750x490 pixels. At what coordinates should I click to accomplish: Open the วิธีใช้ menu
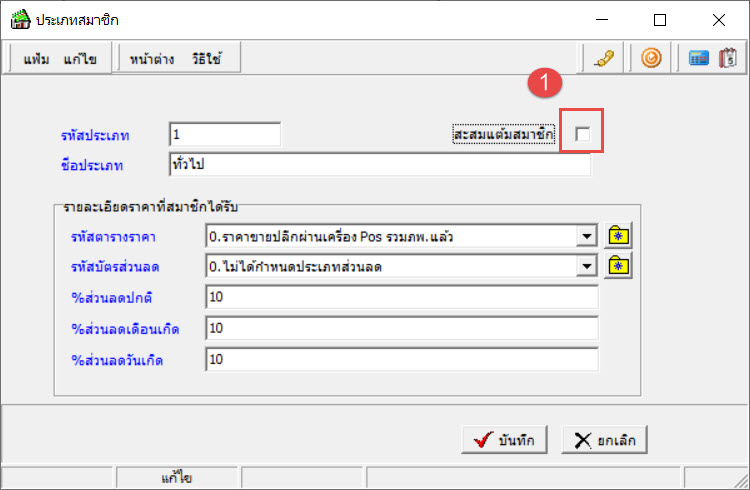(208, 60)
